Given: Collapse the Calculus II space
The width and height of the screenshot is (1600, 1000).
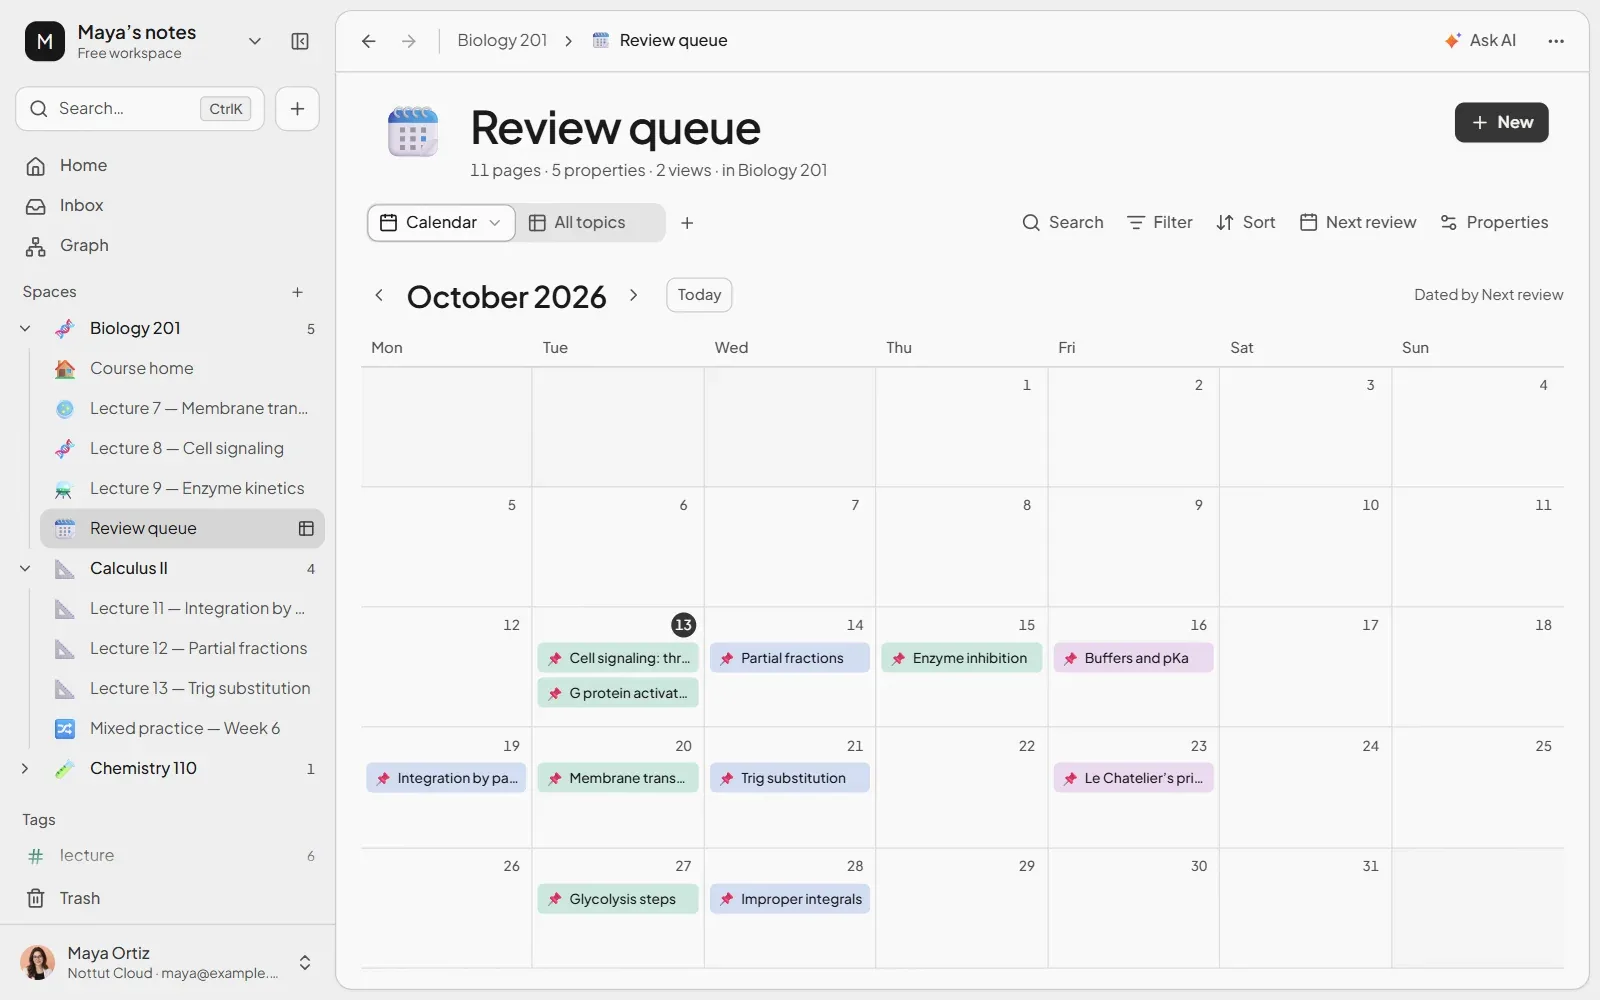Looking at the screenshot, I should (x=25, y=568).
